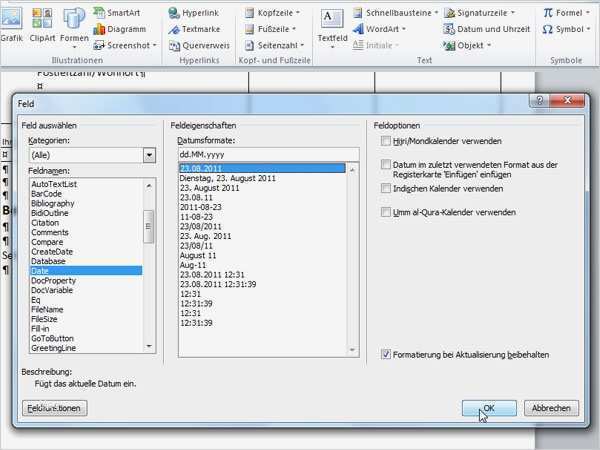Insert a Querverweis cross-reference
This screenshot has width=600, height=450.
pos(199,46)
